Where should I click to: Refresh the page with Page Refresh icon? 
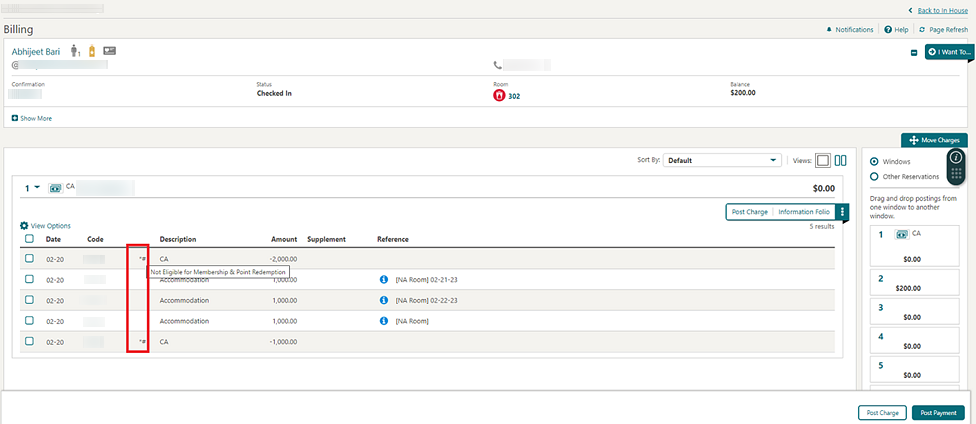(x=922, y=30)
